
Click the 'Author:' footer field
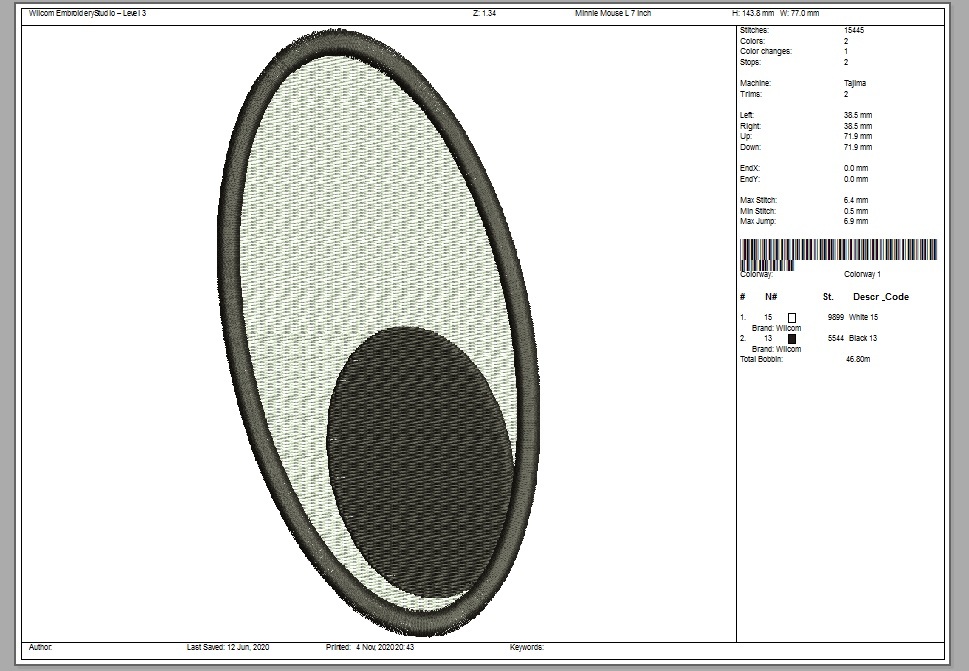[x=41, y=648]
